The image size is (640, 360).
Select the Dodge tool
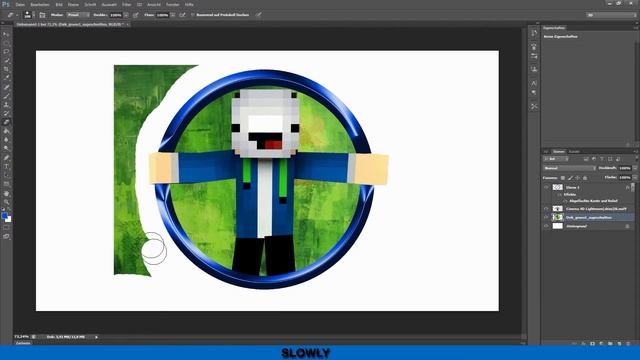[x=6, y=149]
